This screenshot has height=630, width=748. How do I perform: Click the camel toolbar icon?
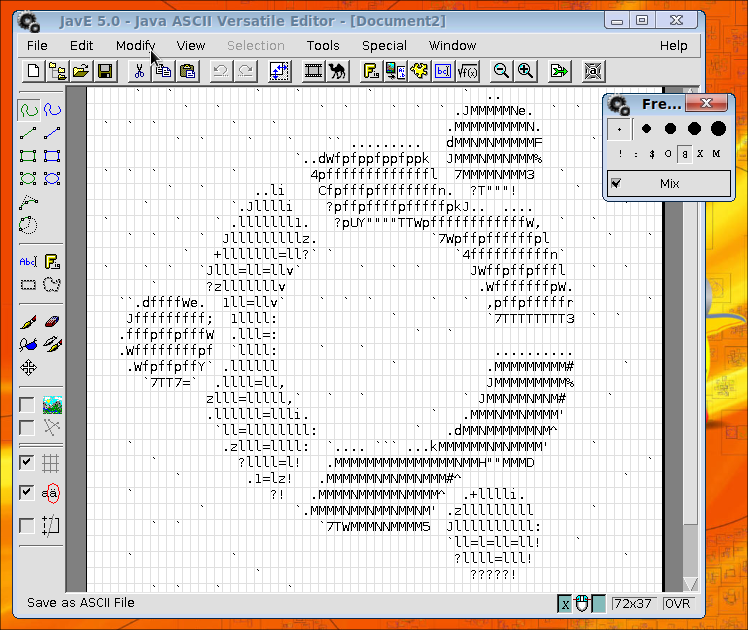coord(337,72)
